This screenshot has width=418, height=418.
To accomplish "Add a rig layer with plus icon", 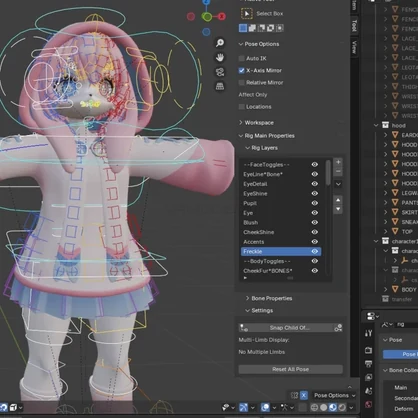I will coord(338,162).
